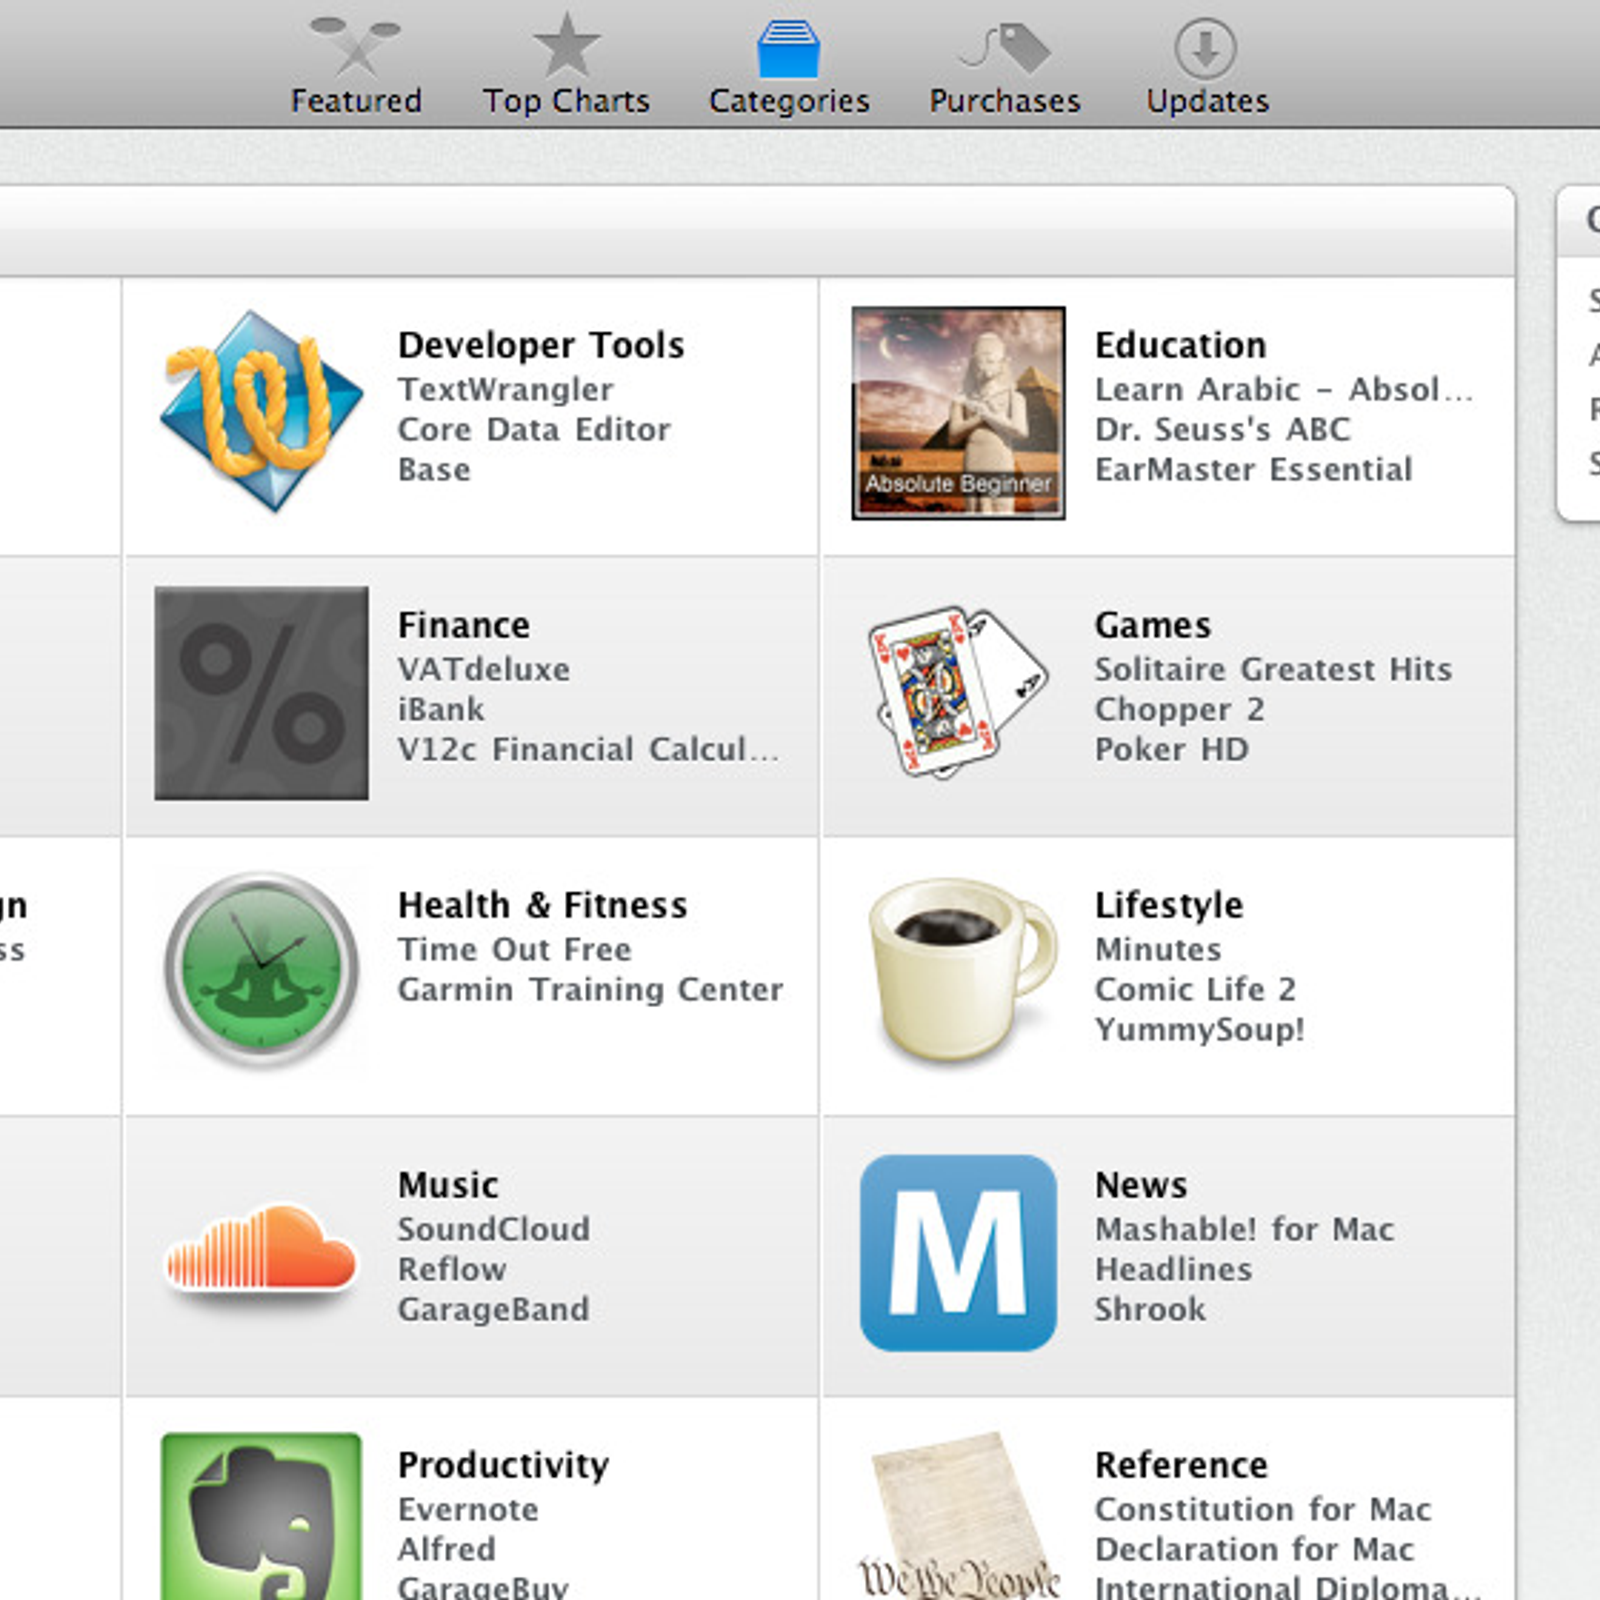
Task: Click the Games playing cards icon
Action: [958, 690]
